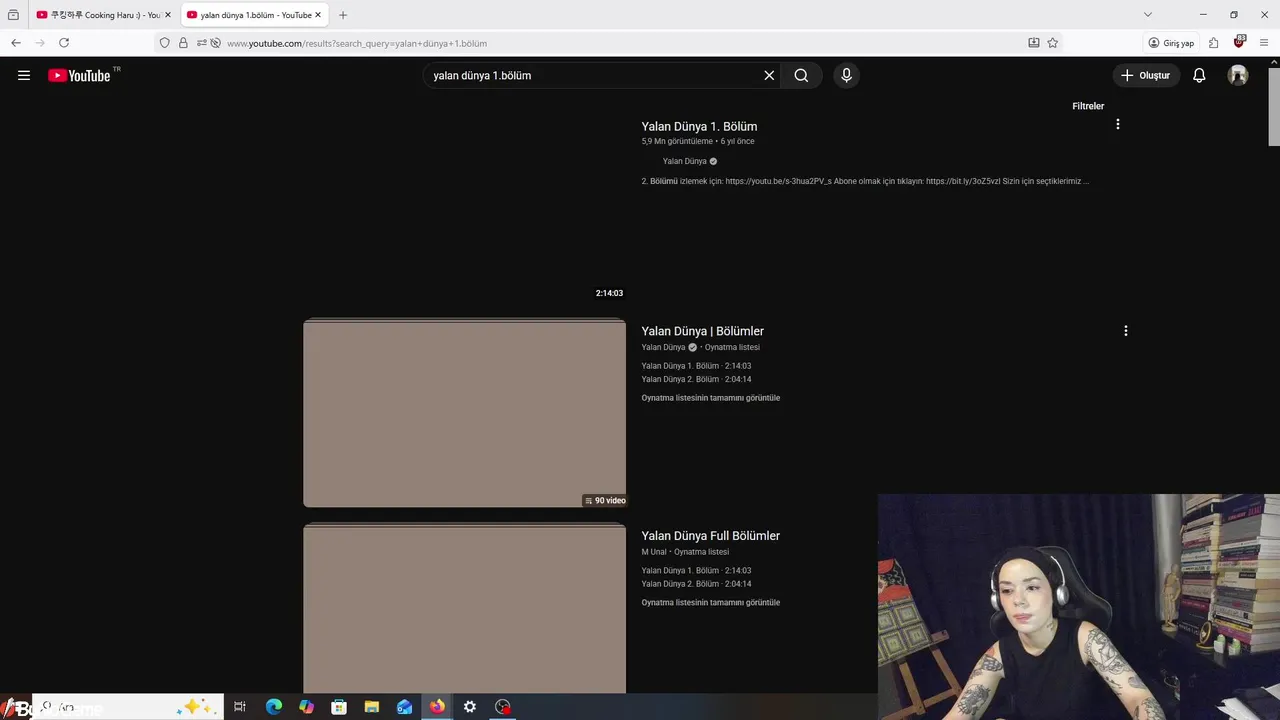Open Firefox extensions puzzle icon
This screenshot has width=1280, height=720.
coord(1213,43)
